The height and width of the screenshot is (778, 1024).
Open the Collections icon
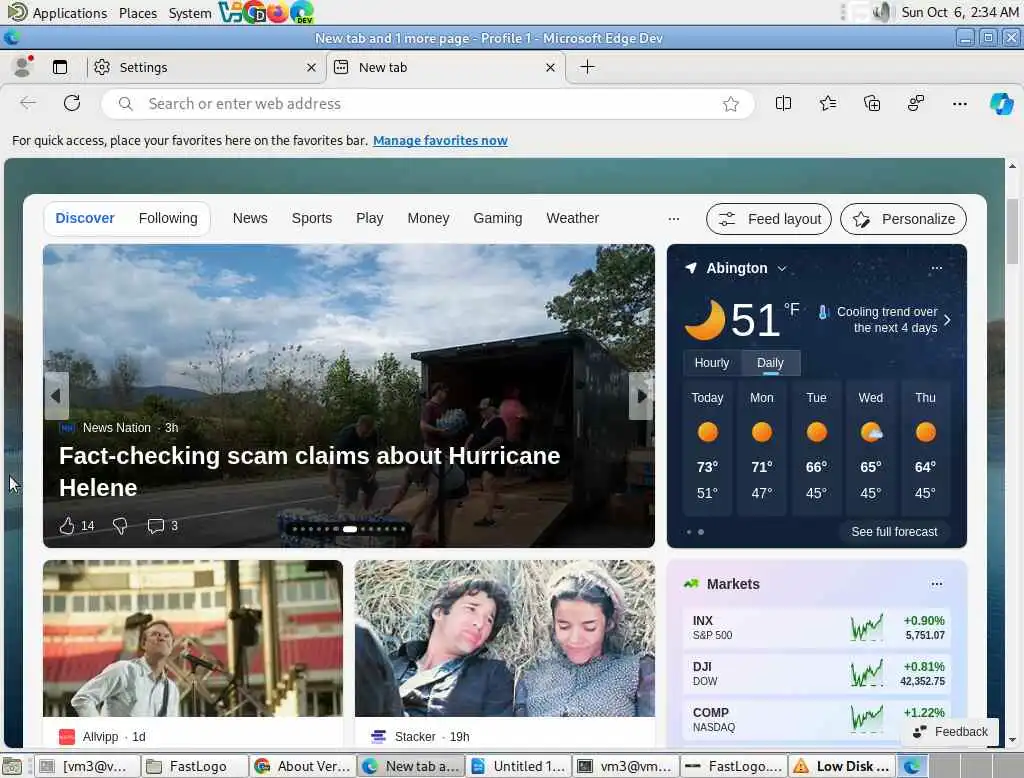(x=872, y=103)
